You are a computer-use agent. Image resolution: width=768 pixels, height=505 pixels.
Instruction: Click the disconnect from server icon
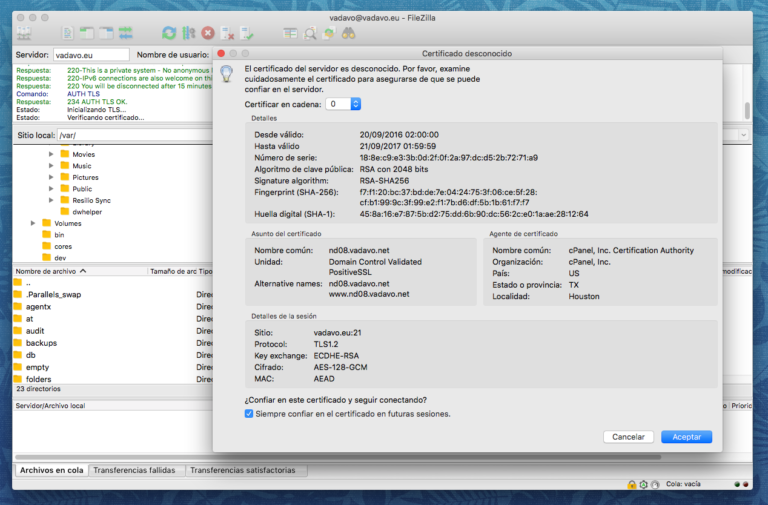(x=227, y=33)
